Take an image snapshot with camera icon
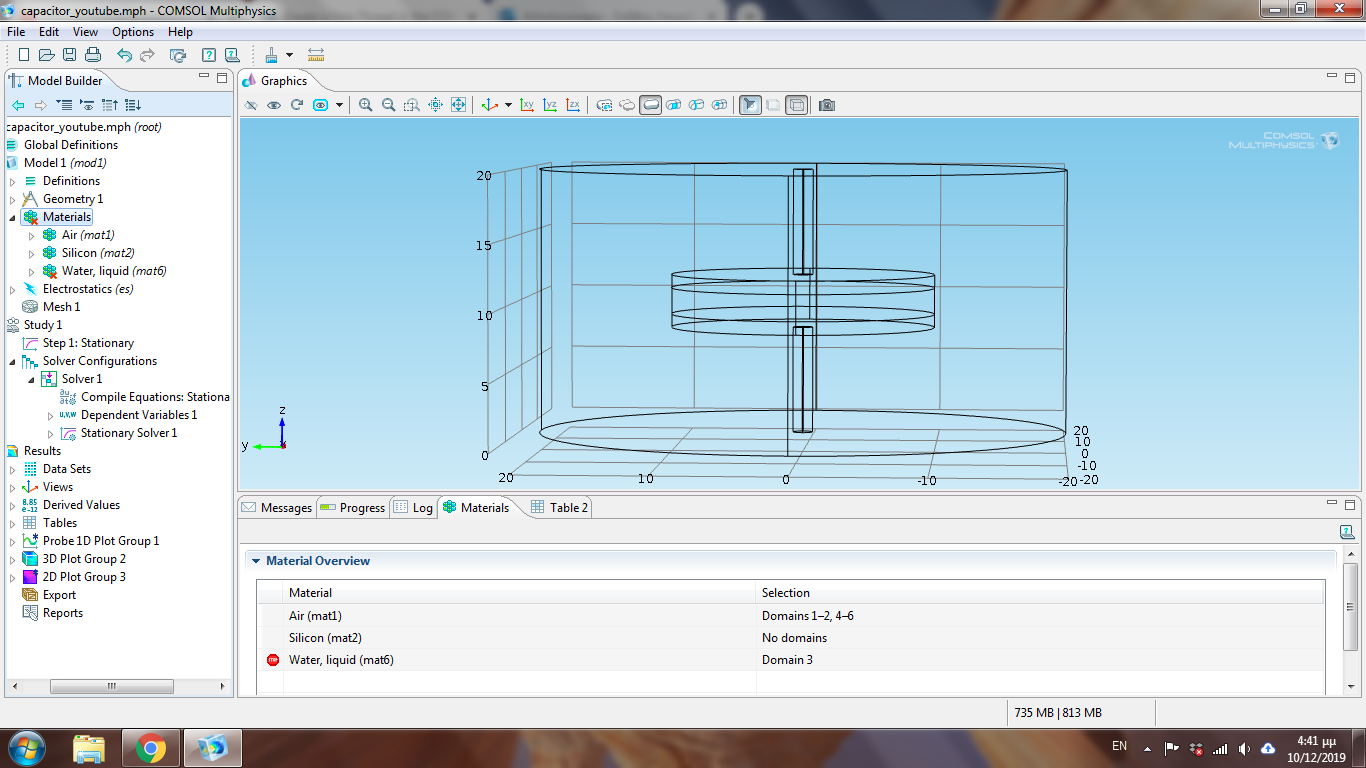The width and height of the screenshot is (1366, 768). (826, 105)
